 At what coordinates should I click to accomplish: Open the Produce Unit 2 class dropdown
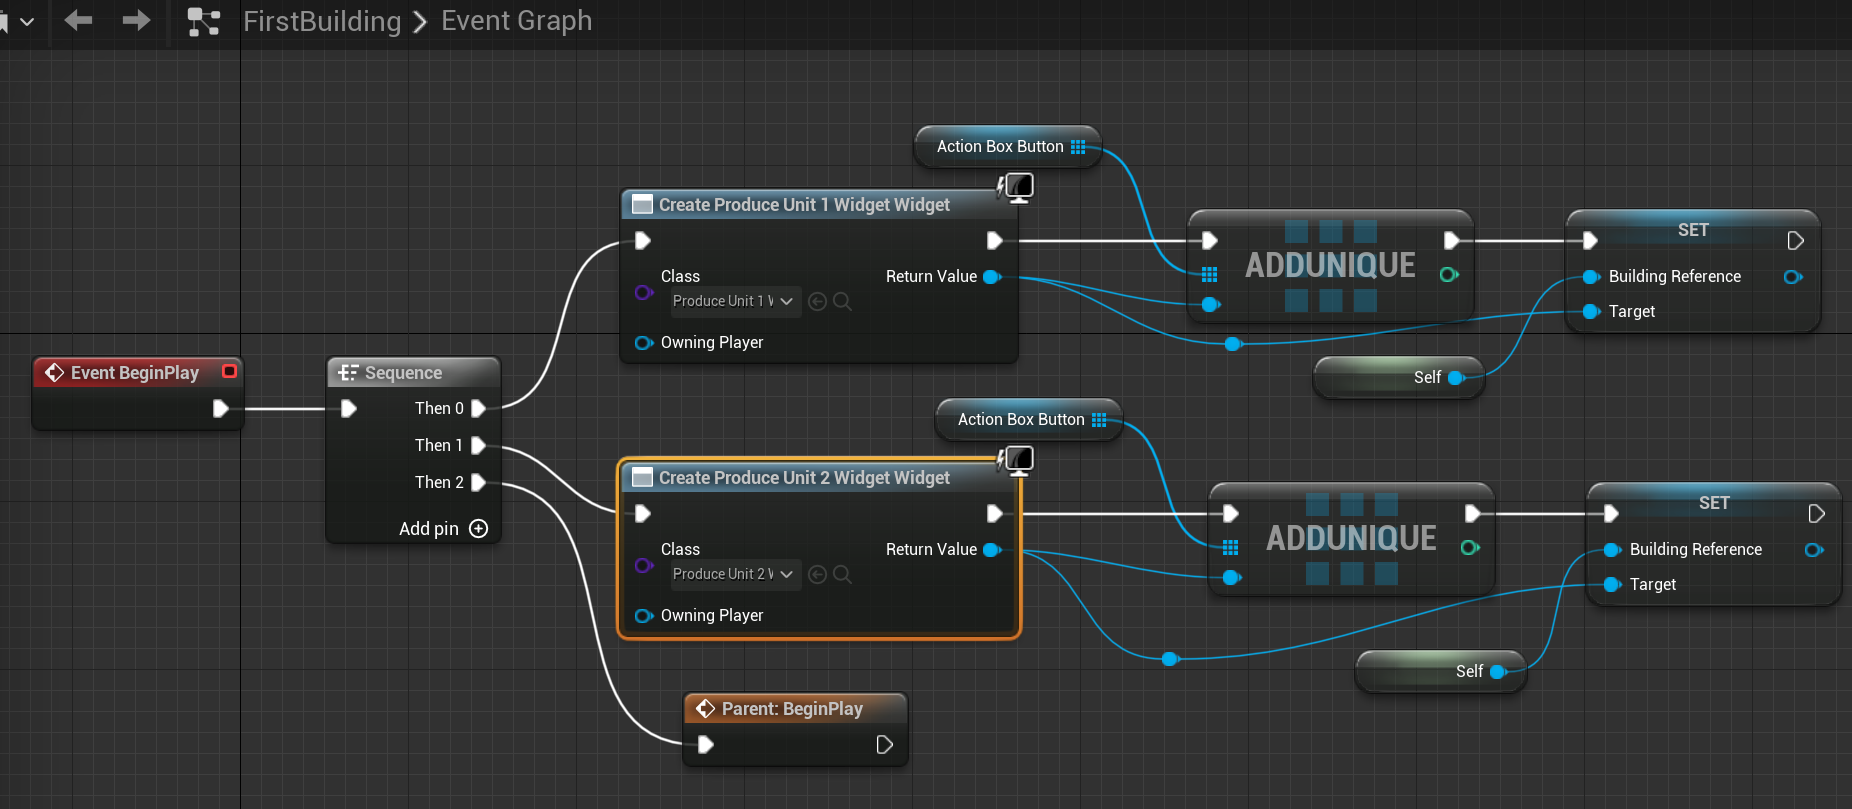[734, 574]
